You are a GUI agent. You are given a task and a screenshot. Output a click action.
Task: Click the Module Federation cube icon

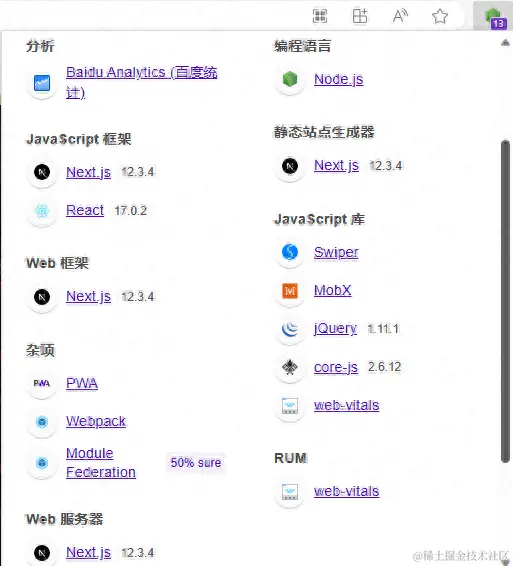[x=42, y=463]
